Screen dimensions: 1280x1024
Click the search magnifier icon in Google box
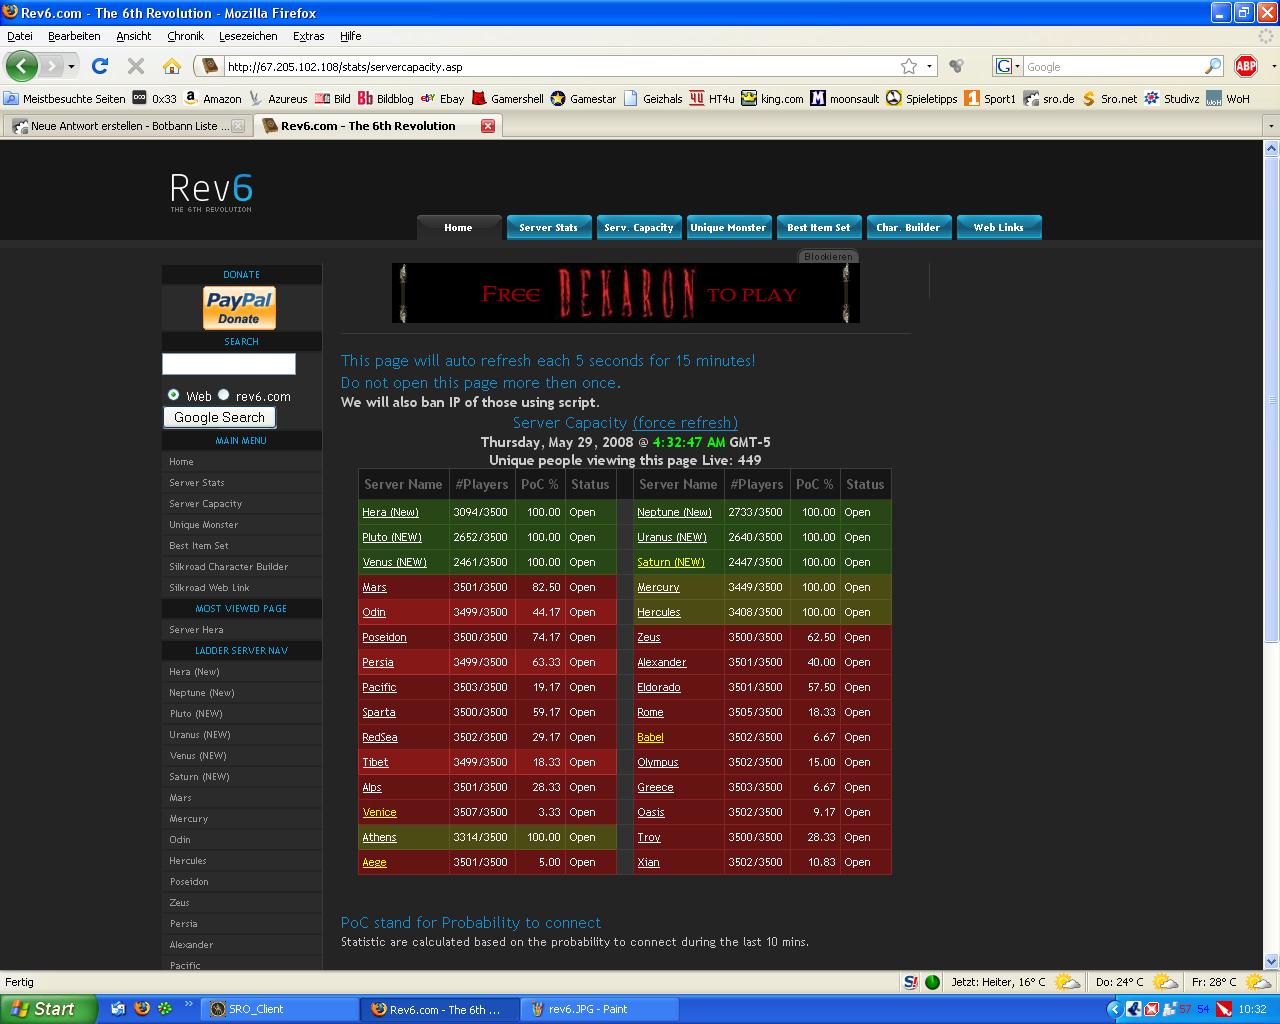(1212, 66)
